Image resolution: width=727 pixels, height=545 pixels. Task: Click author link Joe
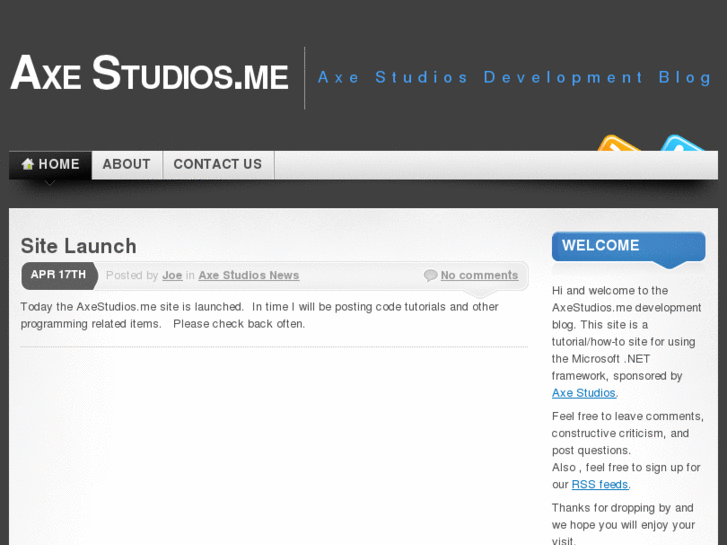click(172, 275)
